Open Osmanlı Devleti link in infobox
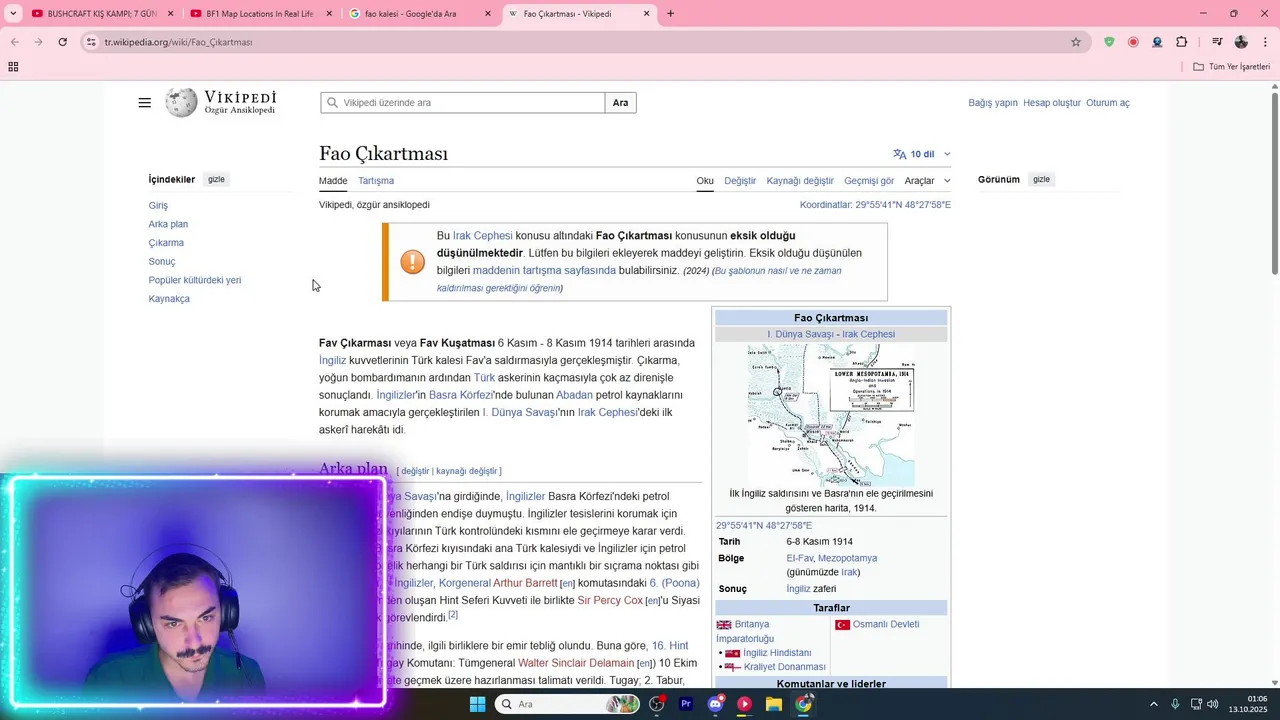1280x720 pixels. tap(886, 624)
